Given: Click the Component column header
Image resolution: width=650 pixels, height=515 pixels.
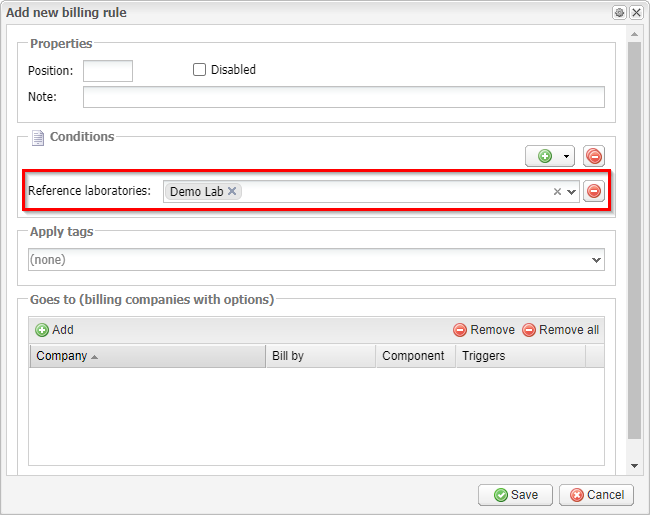Looking at the screenshot, I should click(415, 356).
